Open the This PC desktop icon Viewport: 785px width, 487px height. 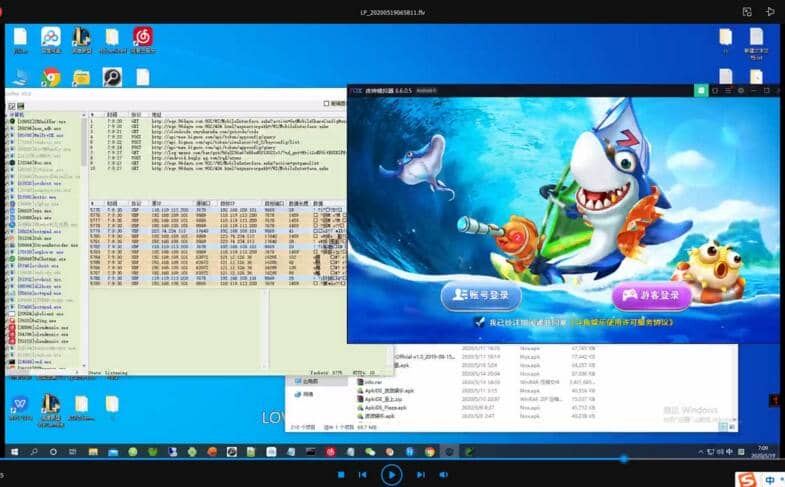[x=21, y=78]
